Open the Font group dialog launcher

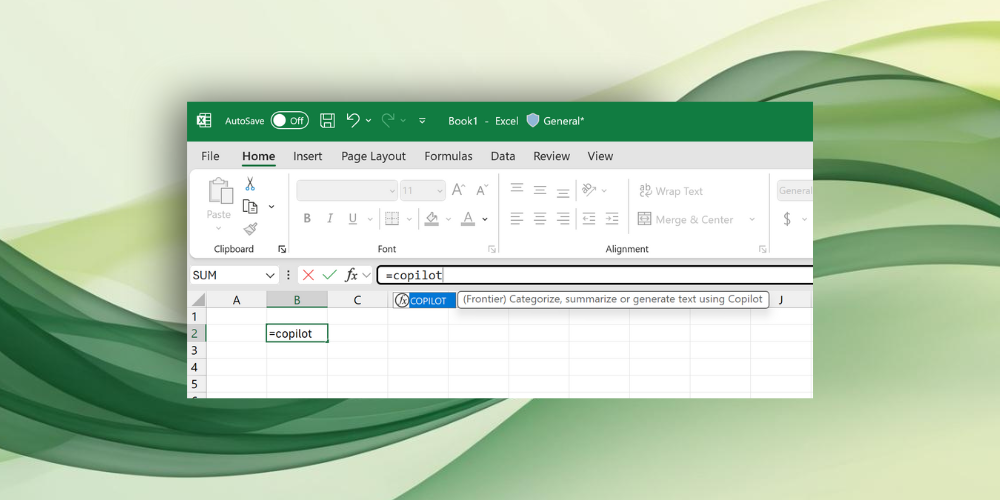coord(492,249)
